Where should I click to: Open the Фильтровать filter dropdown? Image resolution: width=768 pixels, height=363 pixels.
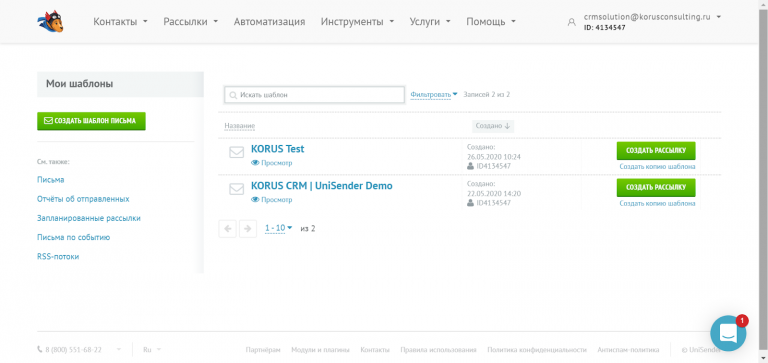click(433, 95)
